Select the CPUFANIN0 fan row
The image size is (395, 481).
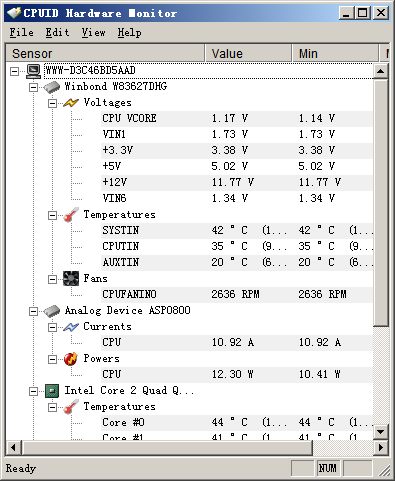[237, 295]
